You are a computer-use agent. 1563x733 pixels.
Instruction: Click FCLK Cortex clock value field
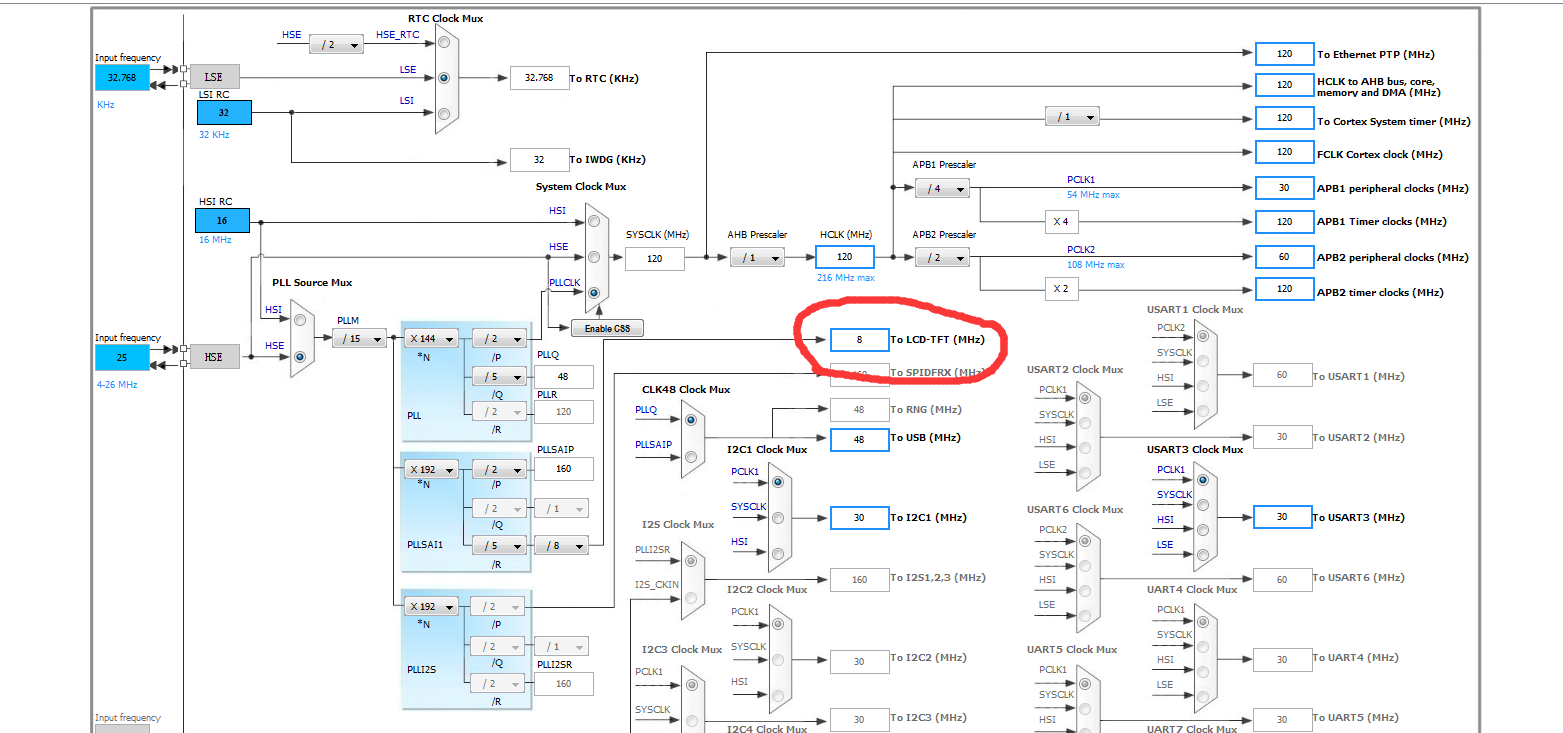pos(1284,153)
